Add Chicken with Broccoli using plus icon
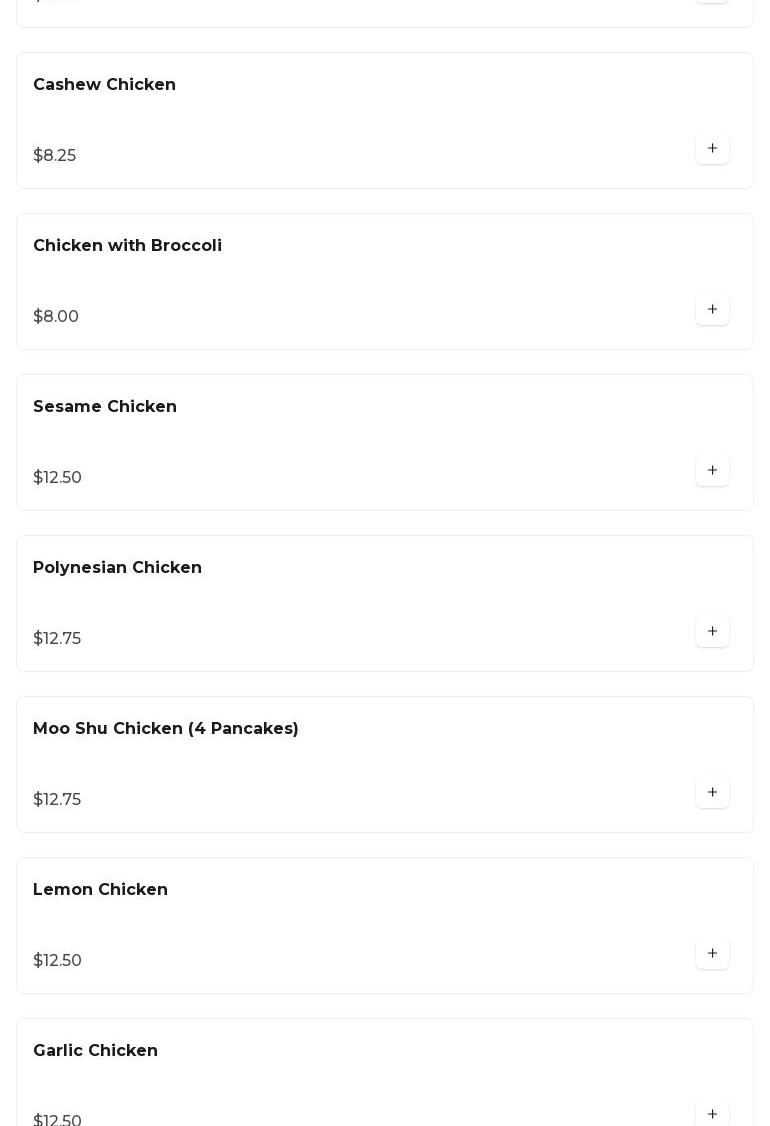 [712, 309]
